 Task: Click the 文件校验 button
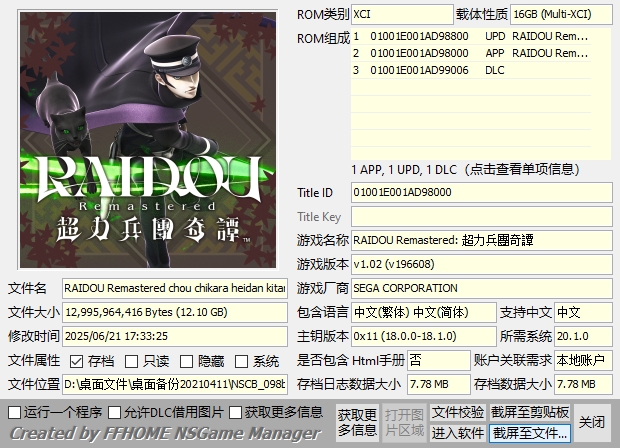point(458,412)
